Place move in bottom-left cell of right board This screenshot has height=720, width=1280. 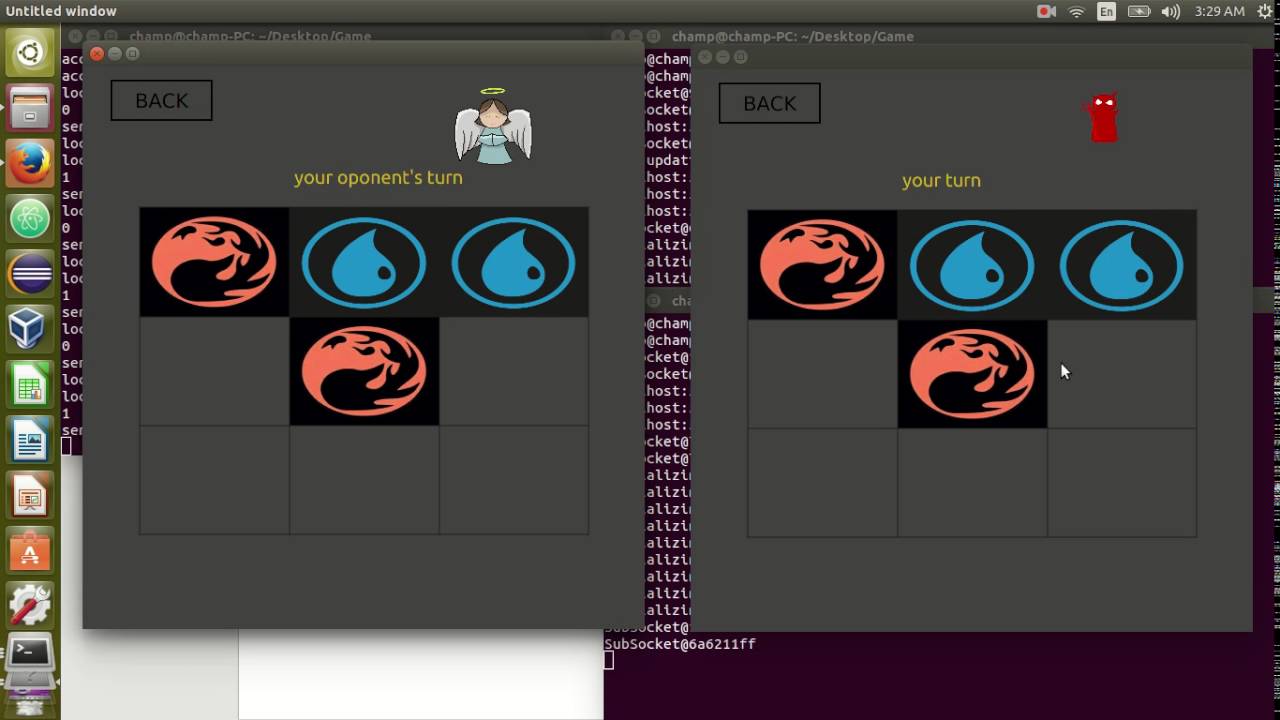pos(822,484)
